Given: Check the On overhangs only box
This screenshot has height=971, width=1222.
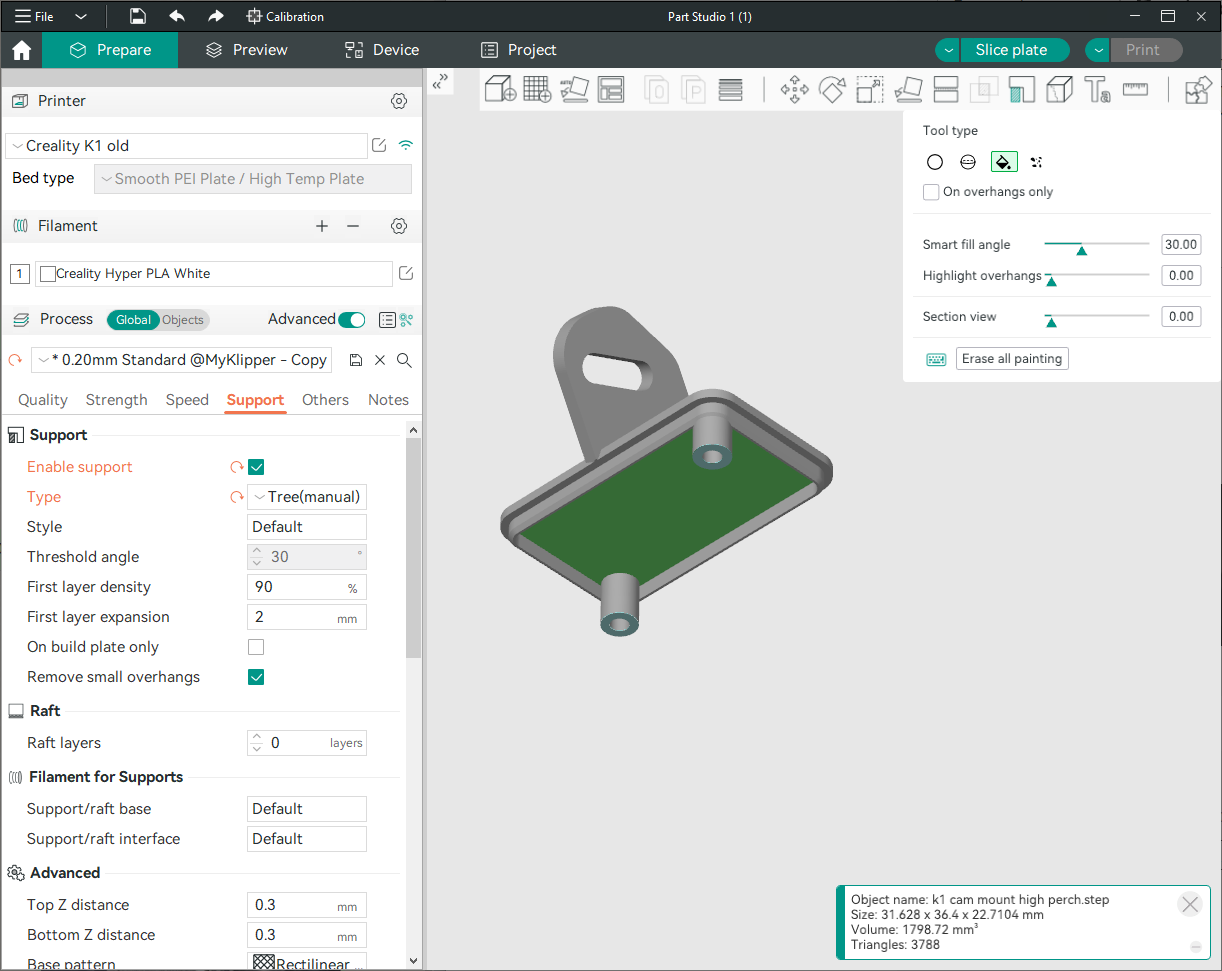Looking at the screenshot, I should point(931,192).
